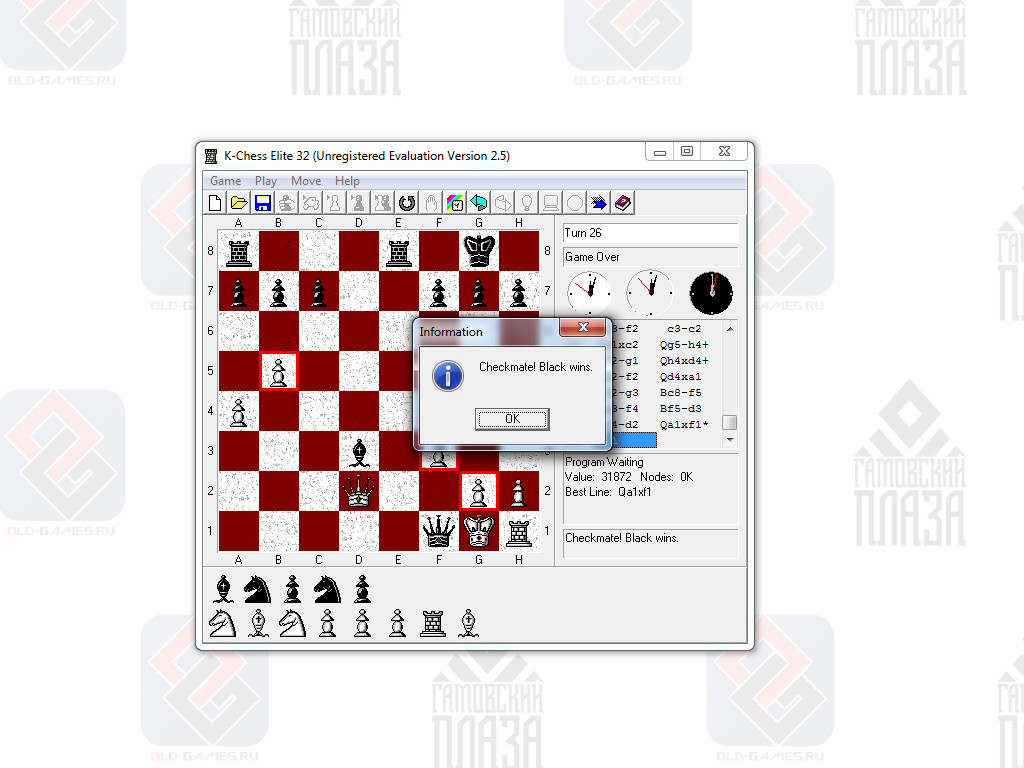Click the black rook on A8

click(x=238, y=253)
